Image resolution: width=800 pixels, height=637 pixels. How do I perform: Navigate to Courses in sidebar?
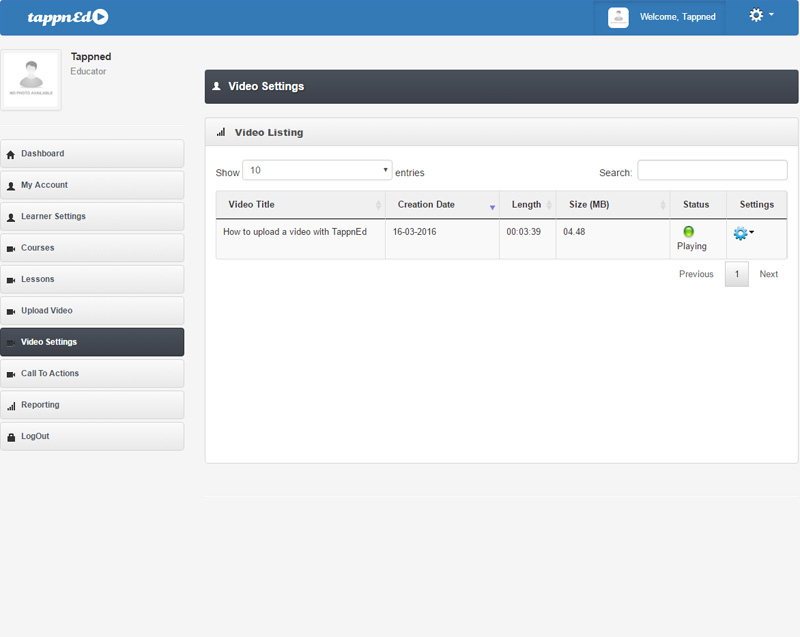(x=92, y=248)
